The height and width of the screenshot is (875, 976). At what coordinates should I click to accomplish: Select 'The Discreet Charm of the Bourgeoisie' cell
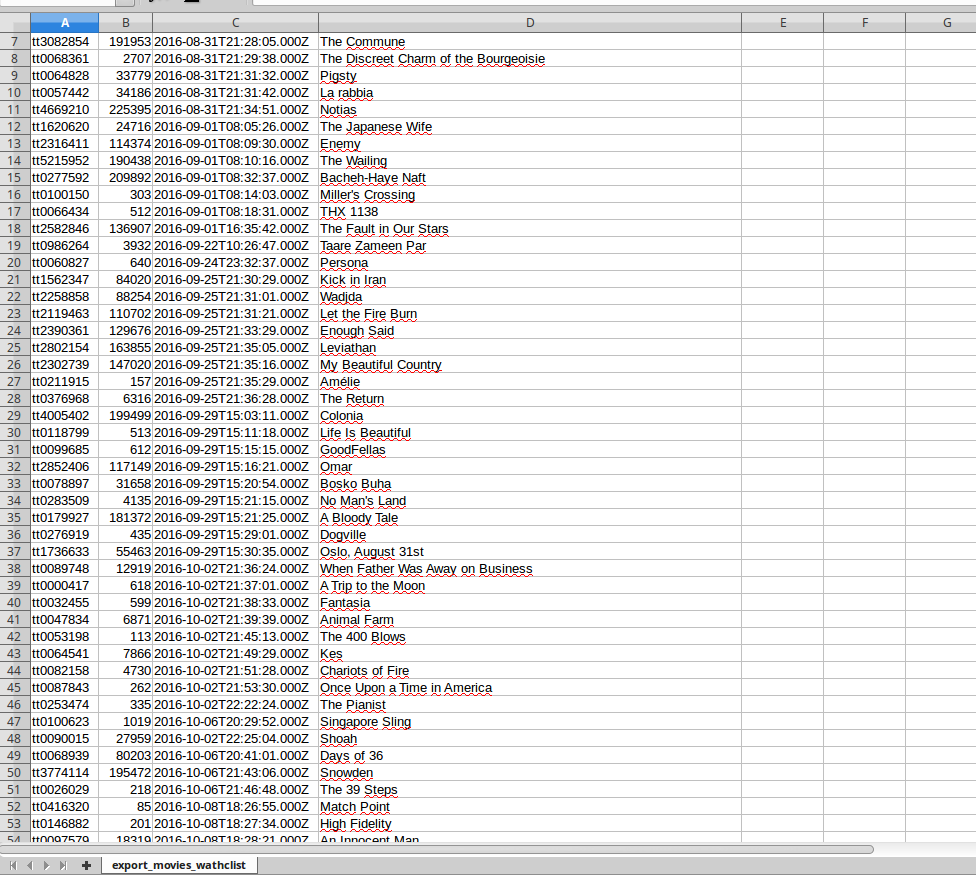pyautogui.click(x=530, y=58)
